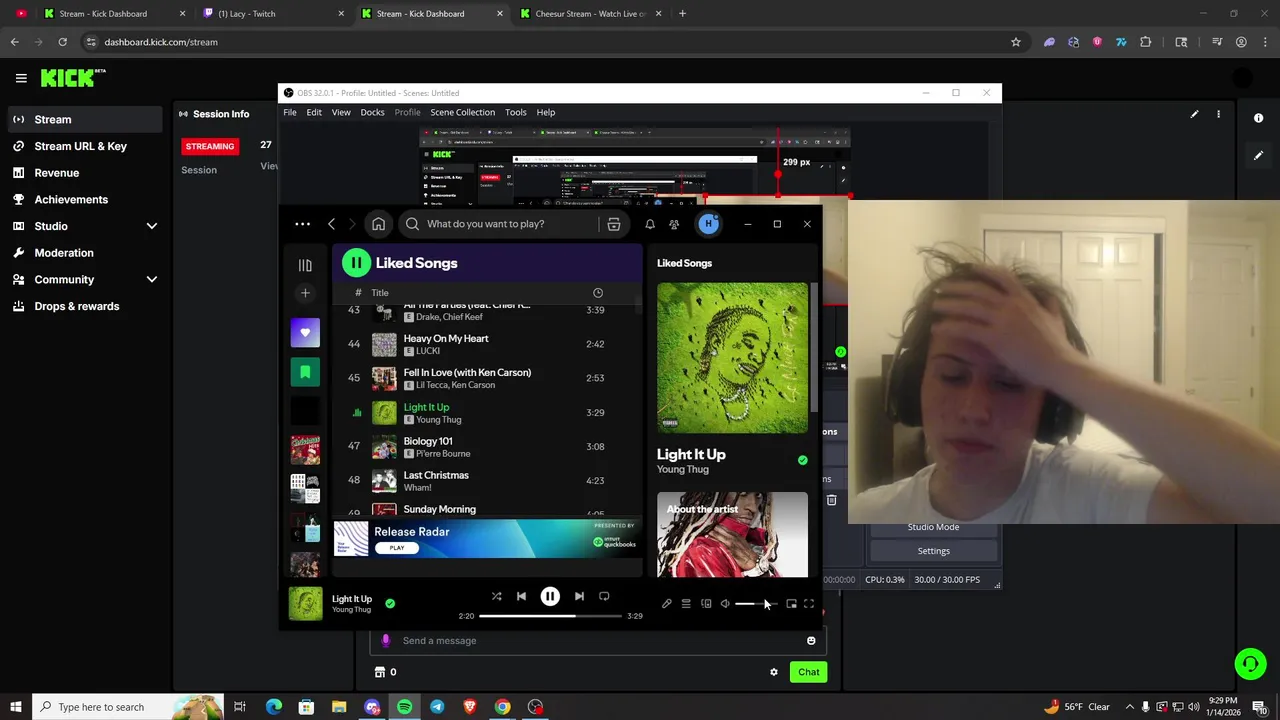Open the OBS View menu
Image resolution: width=1280 pixels, height=720 pixels.
point(341,112)
